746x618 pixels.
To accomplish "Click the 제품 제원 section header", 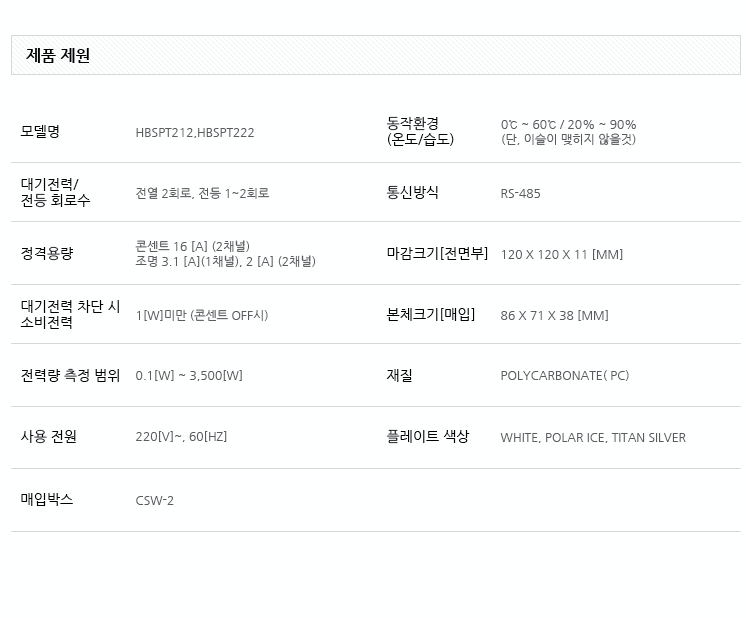I will pyautogui.click(x=58, y=56).
